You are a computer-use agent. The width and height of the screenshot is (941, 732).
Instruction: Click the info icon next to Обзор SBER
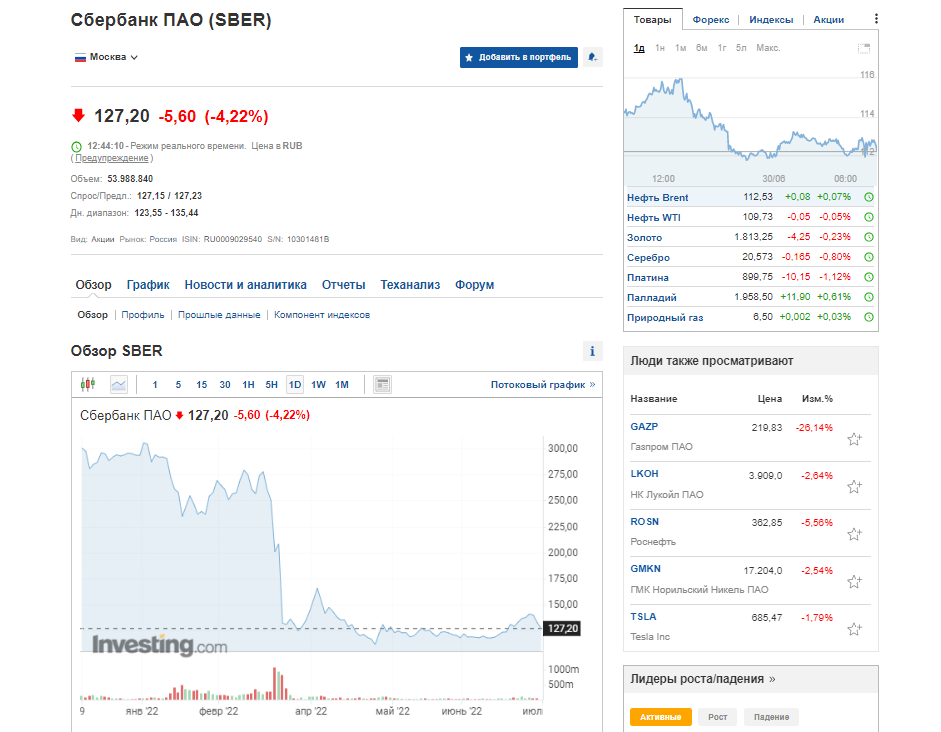pyautogui.click(x=592, y=351)
